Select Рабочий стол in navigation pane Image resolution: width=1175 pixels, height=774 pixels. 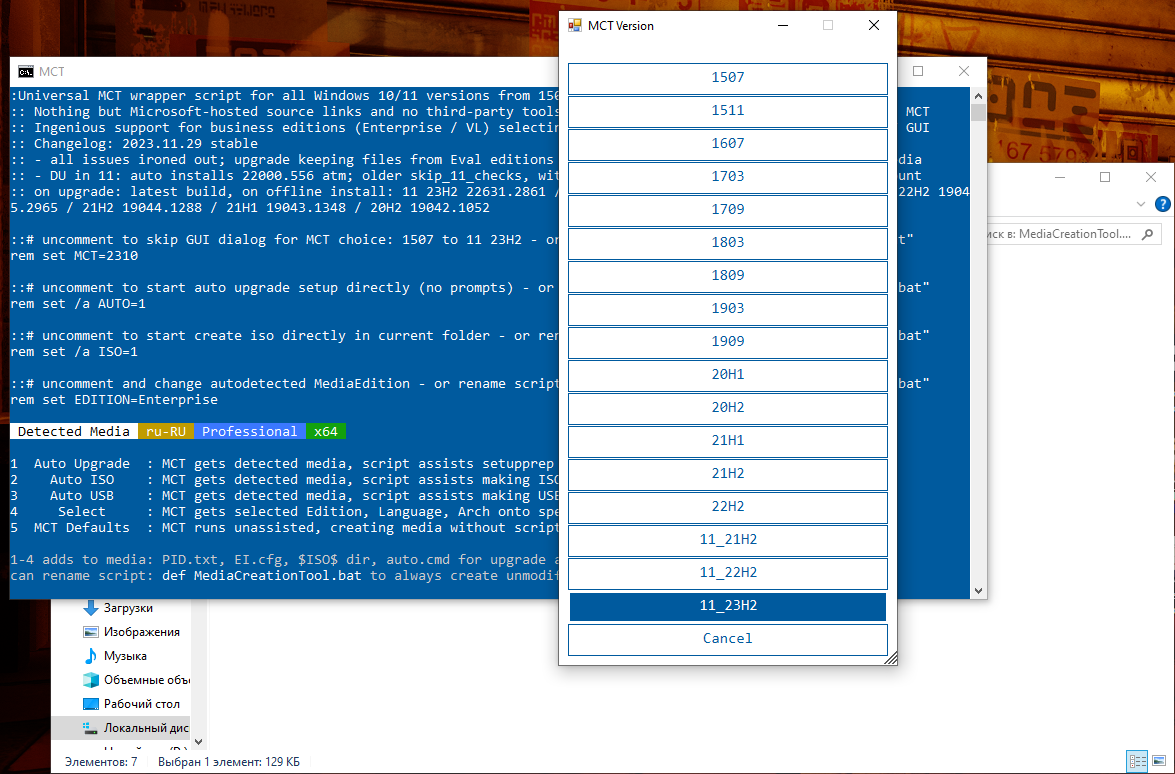coord(139,704)
